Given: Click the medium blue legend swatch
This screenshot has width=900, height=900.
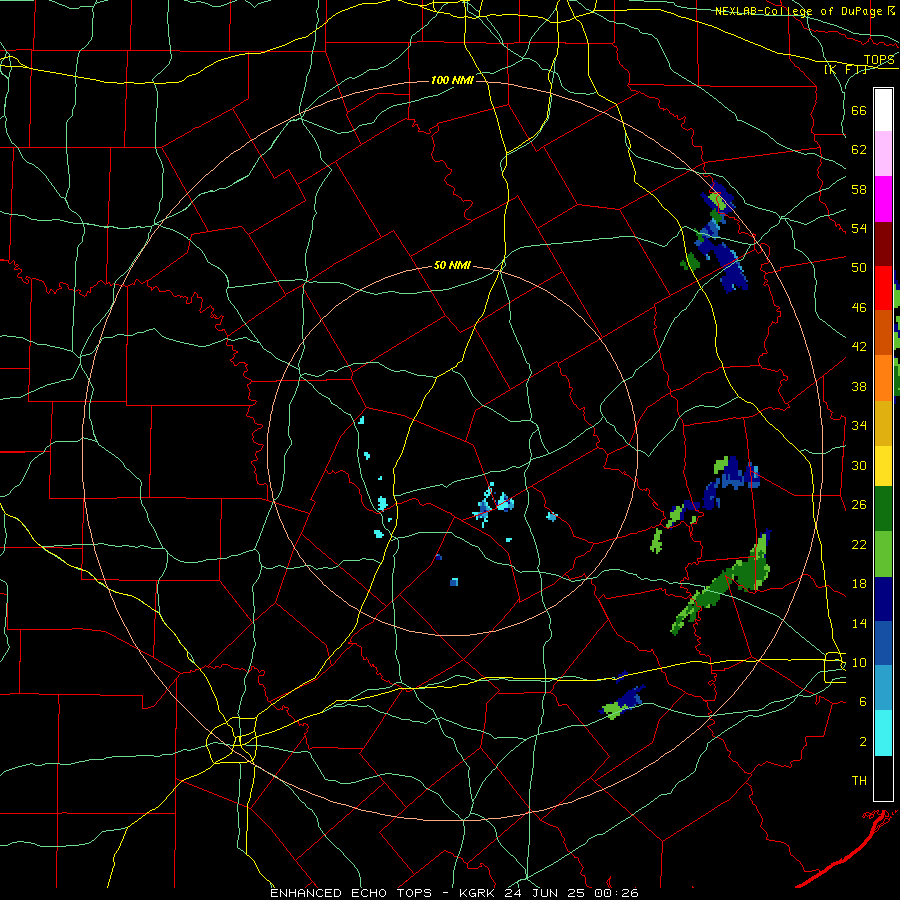Looking at the screenshot, I should click(x=883, y=643).
